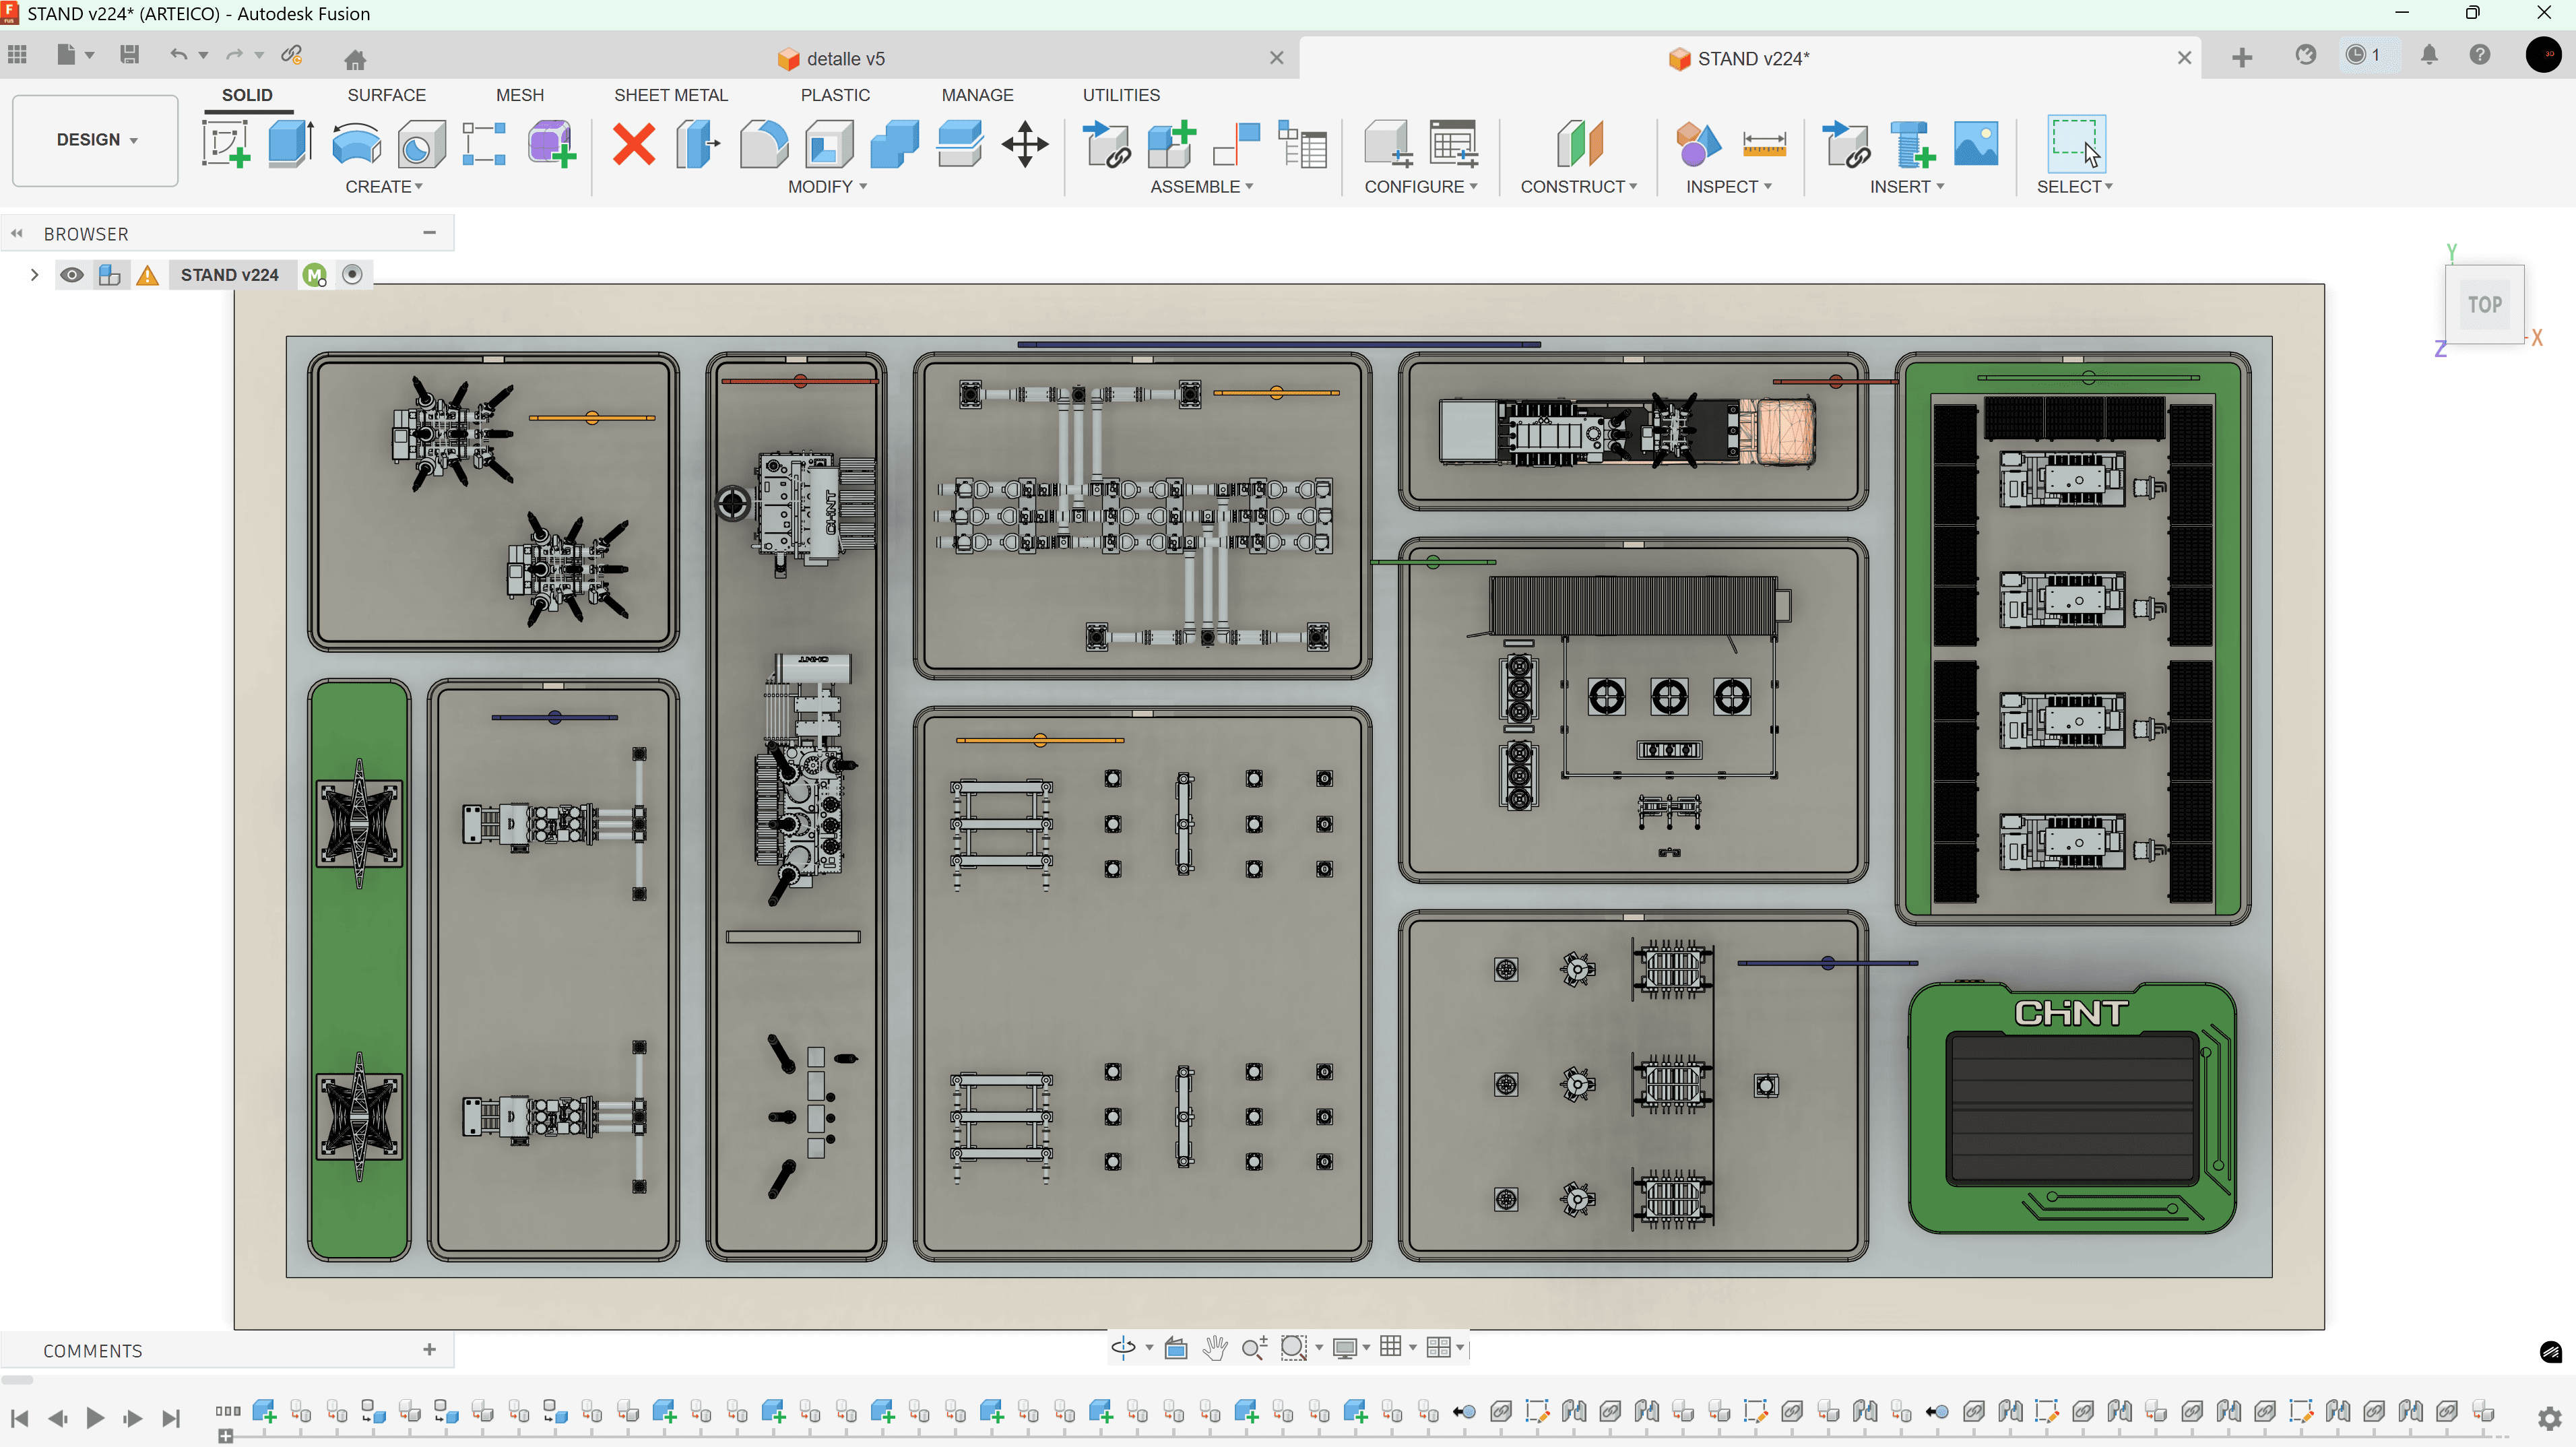This screenshot has width=2576, height=1447.
Task: Toggle visibility eye of STAND v224
Action: click(71, 275)
